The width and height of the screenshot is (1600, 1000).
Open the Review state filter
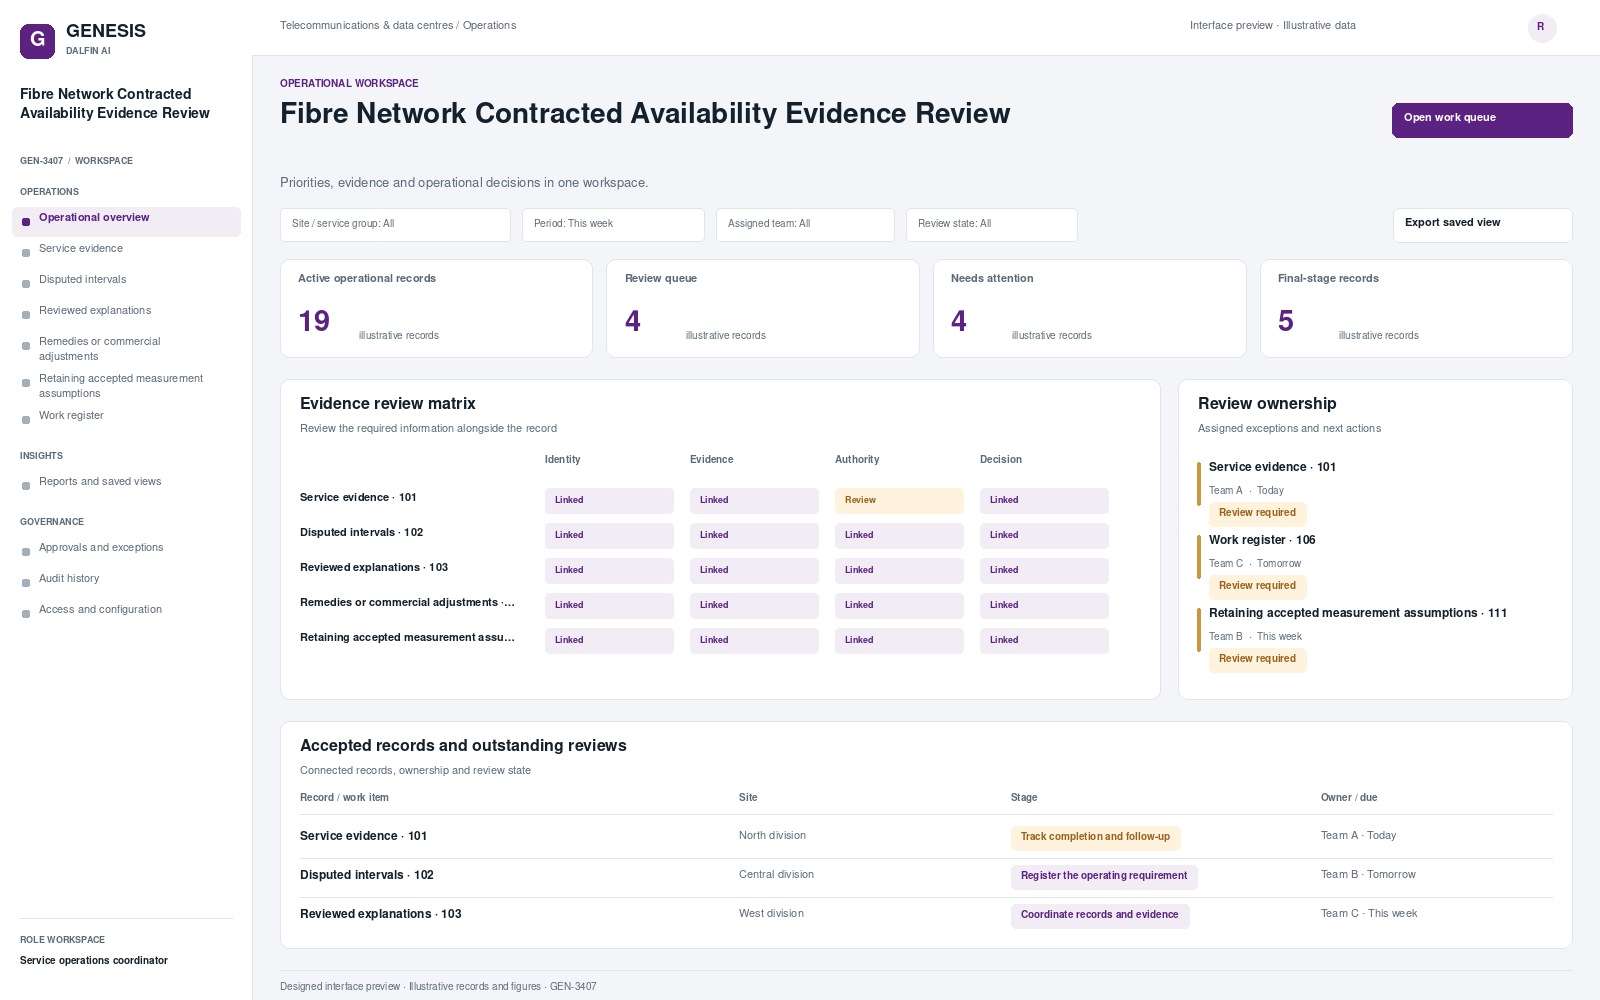(x=992, y=225)
